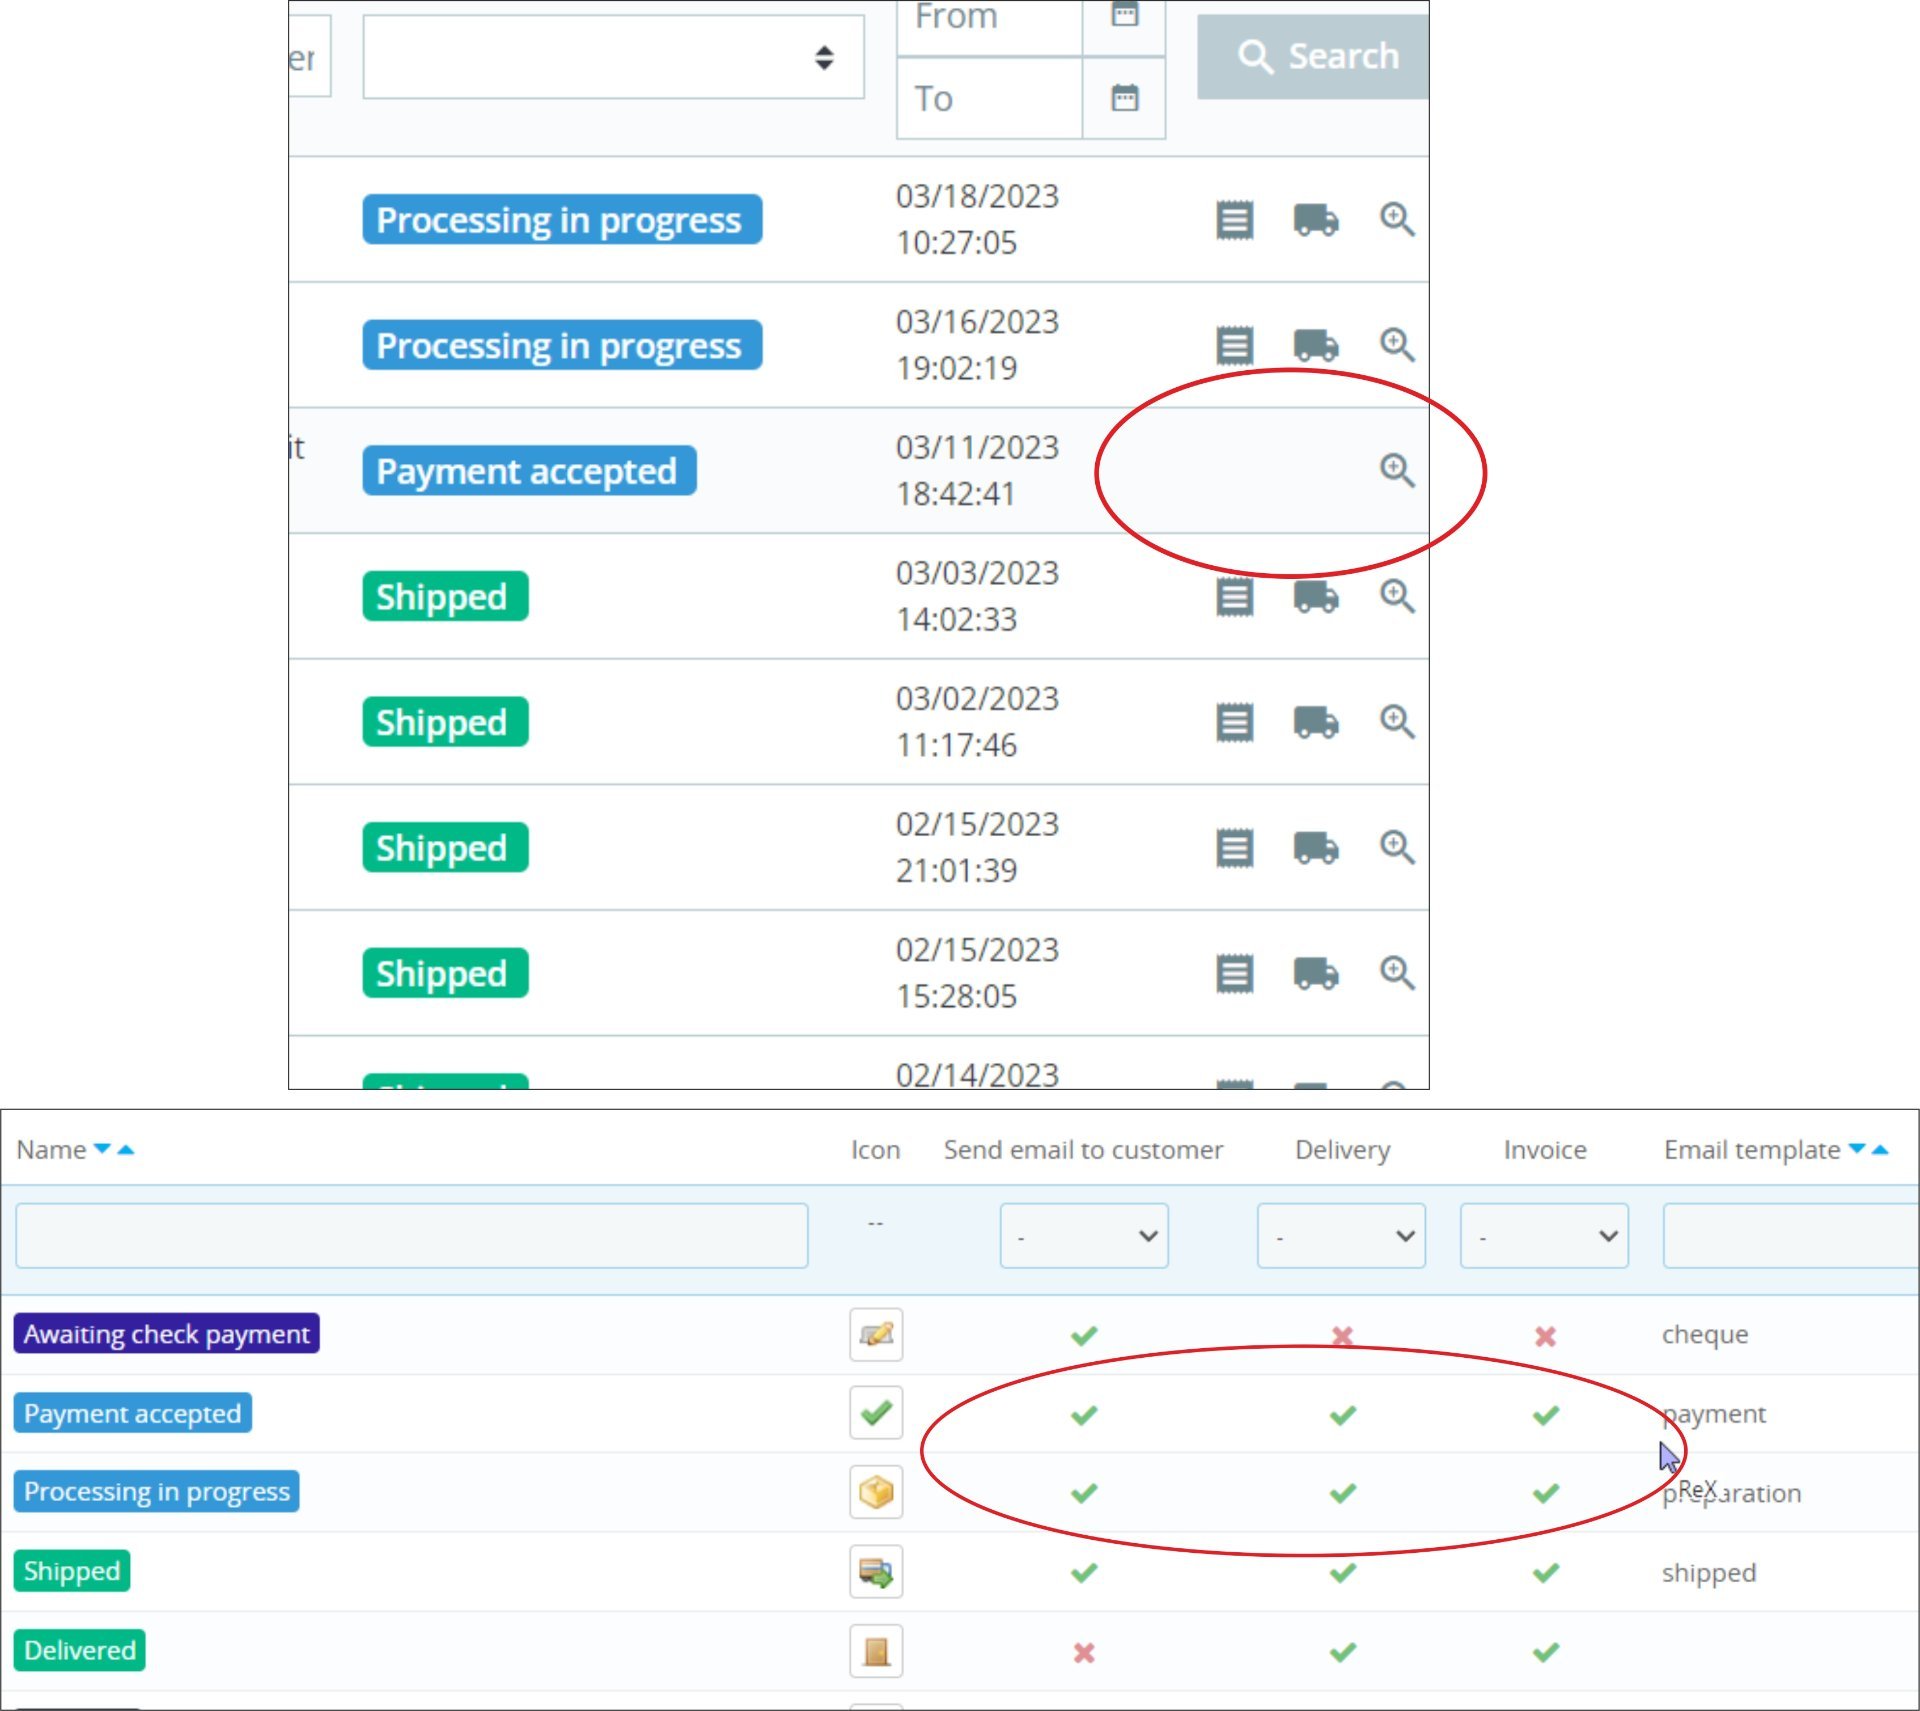Open Delivery filter dropdown
This screenshot has height=1711, width=1920.
[1341, 1236]
